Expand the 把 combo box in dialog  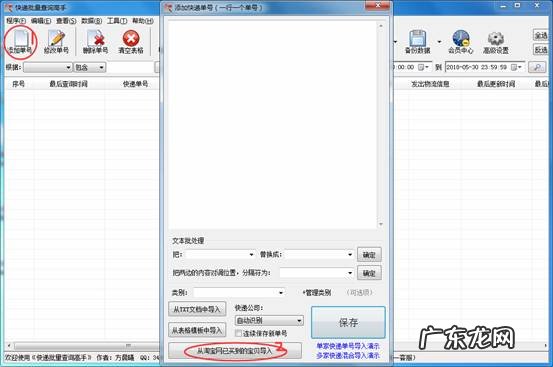pos(251,255)
